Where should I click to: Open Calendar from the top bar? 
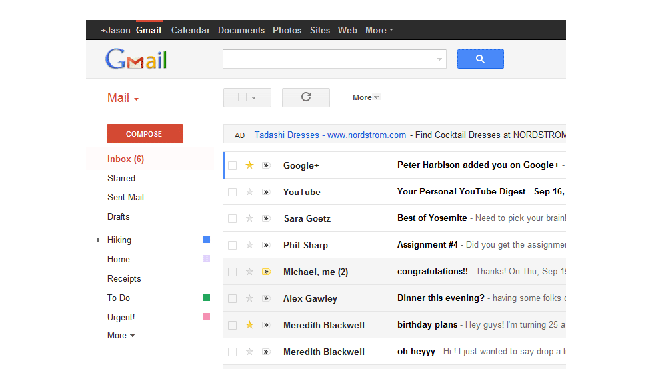[190, 30]
